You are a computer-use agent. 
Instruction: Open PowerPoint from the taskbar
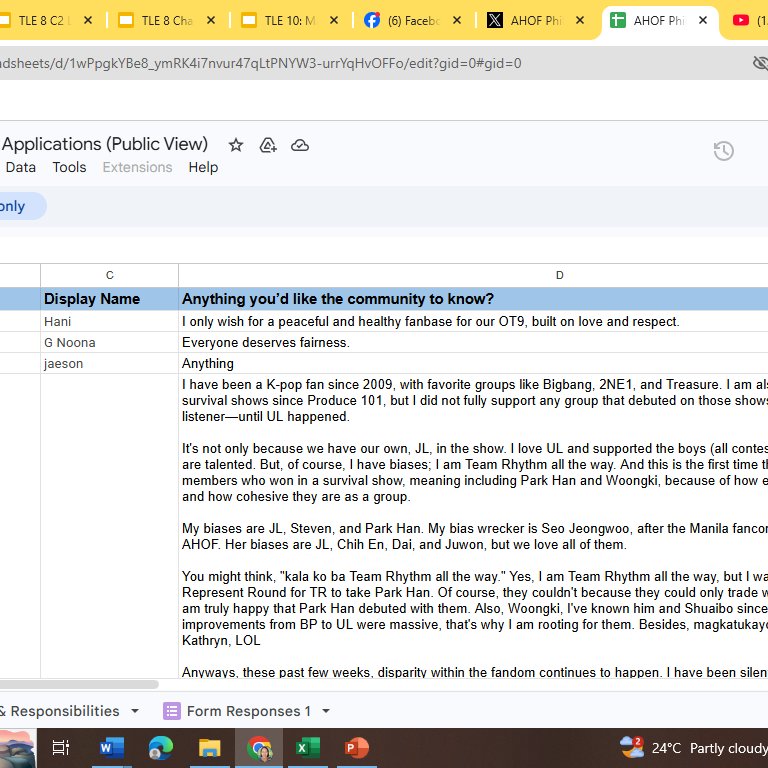(357, 748)
